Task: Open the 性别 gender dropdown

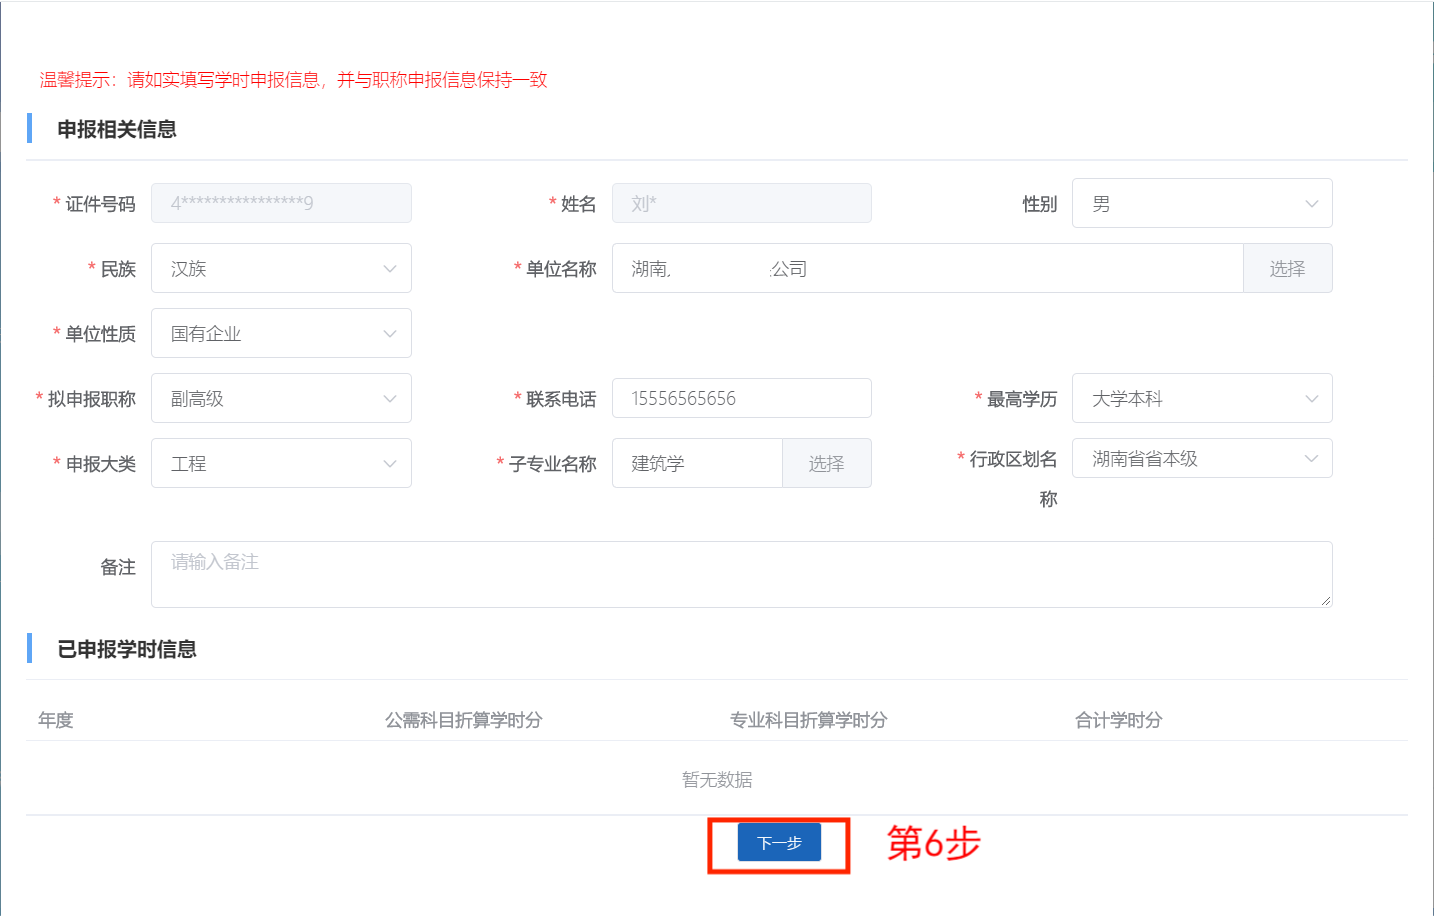Action: (1201, 204)
